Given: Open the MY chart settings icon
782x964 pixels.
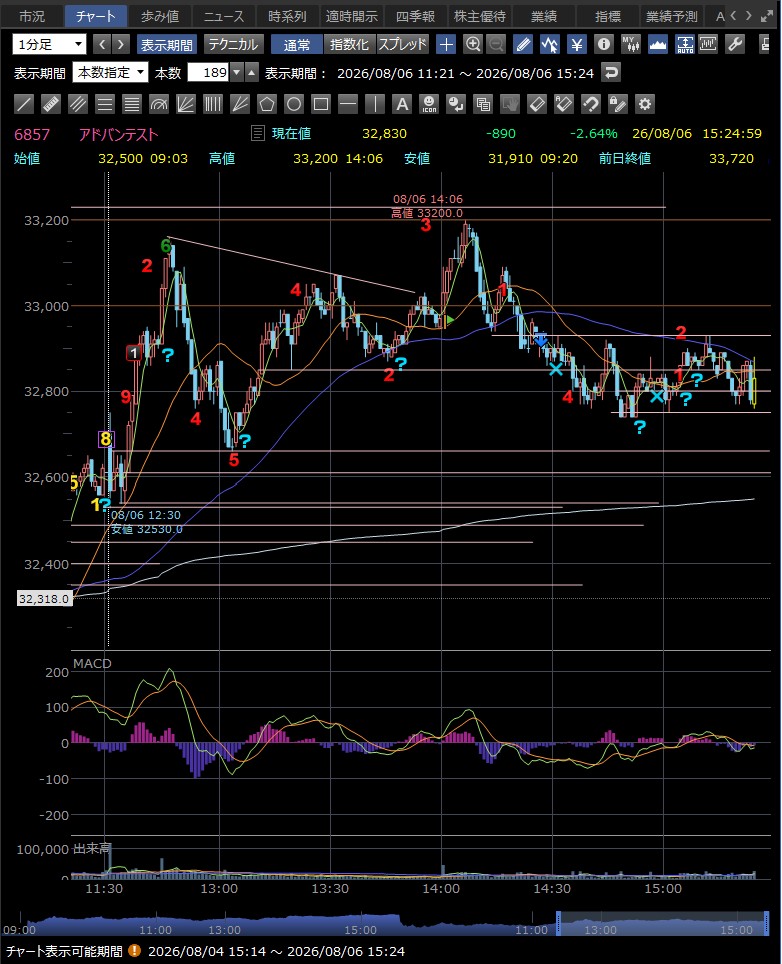Looking at the screenshot, I should pyautogui.click(x=631, y=44).
